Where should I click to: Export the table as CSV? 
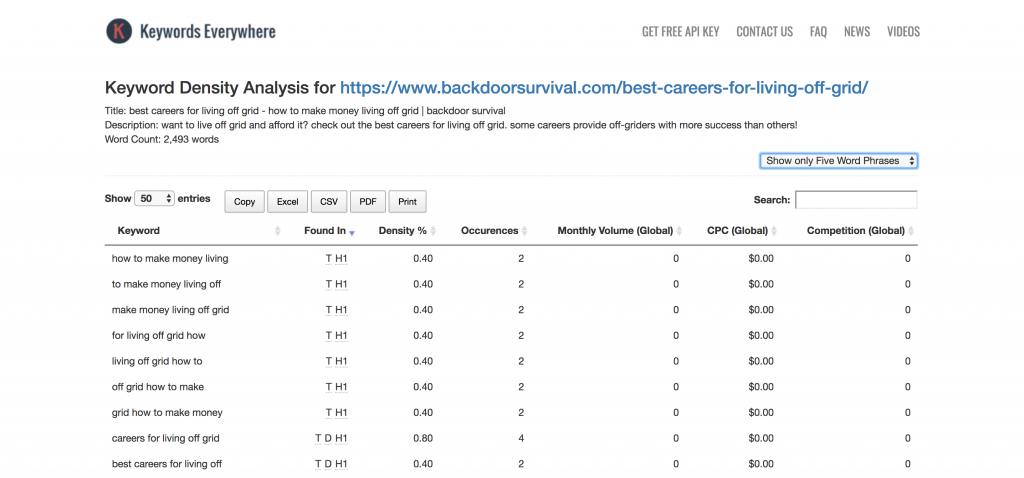pos(329,202)
